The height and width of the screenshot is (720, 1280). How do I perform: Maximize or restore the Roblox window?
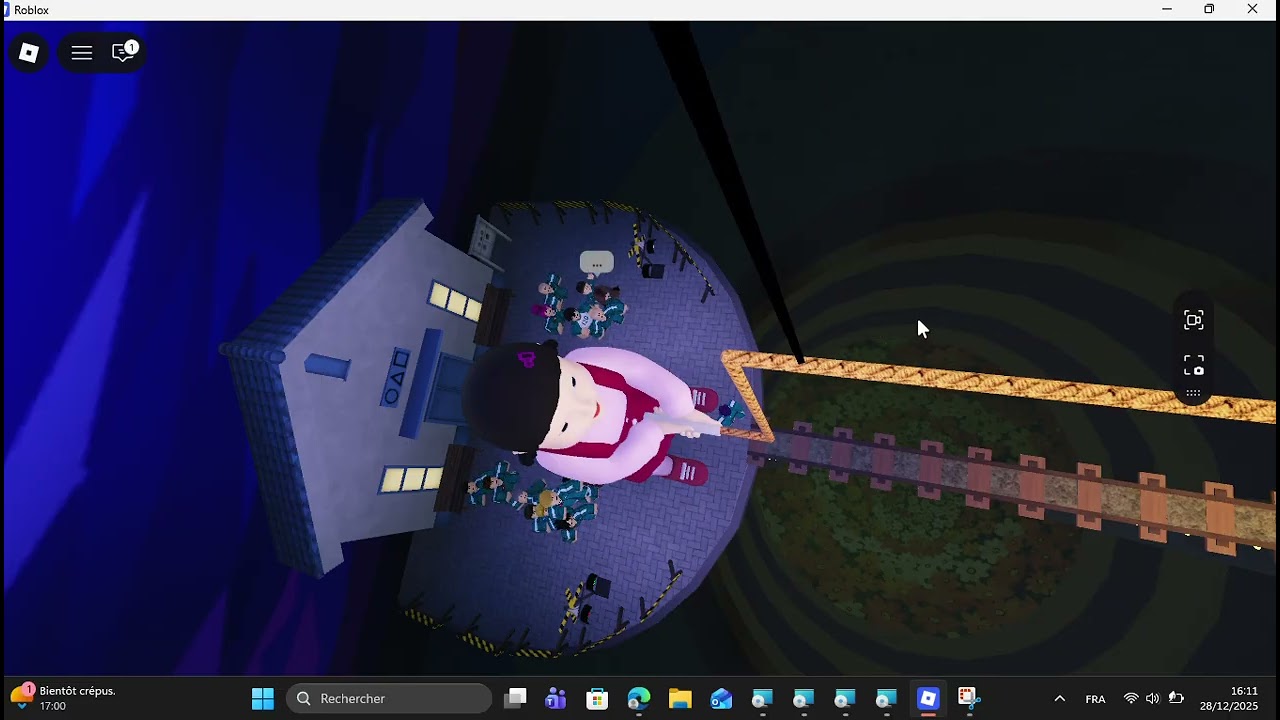pos(1209,9)
